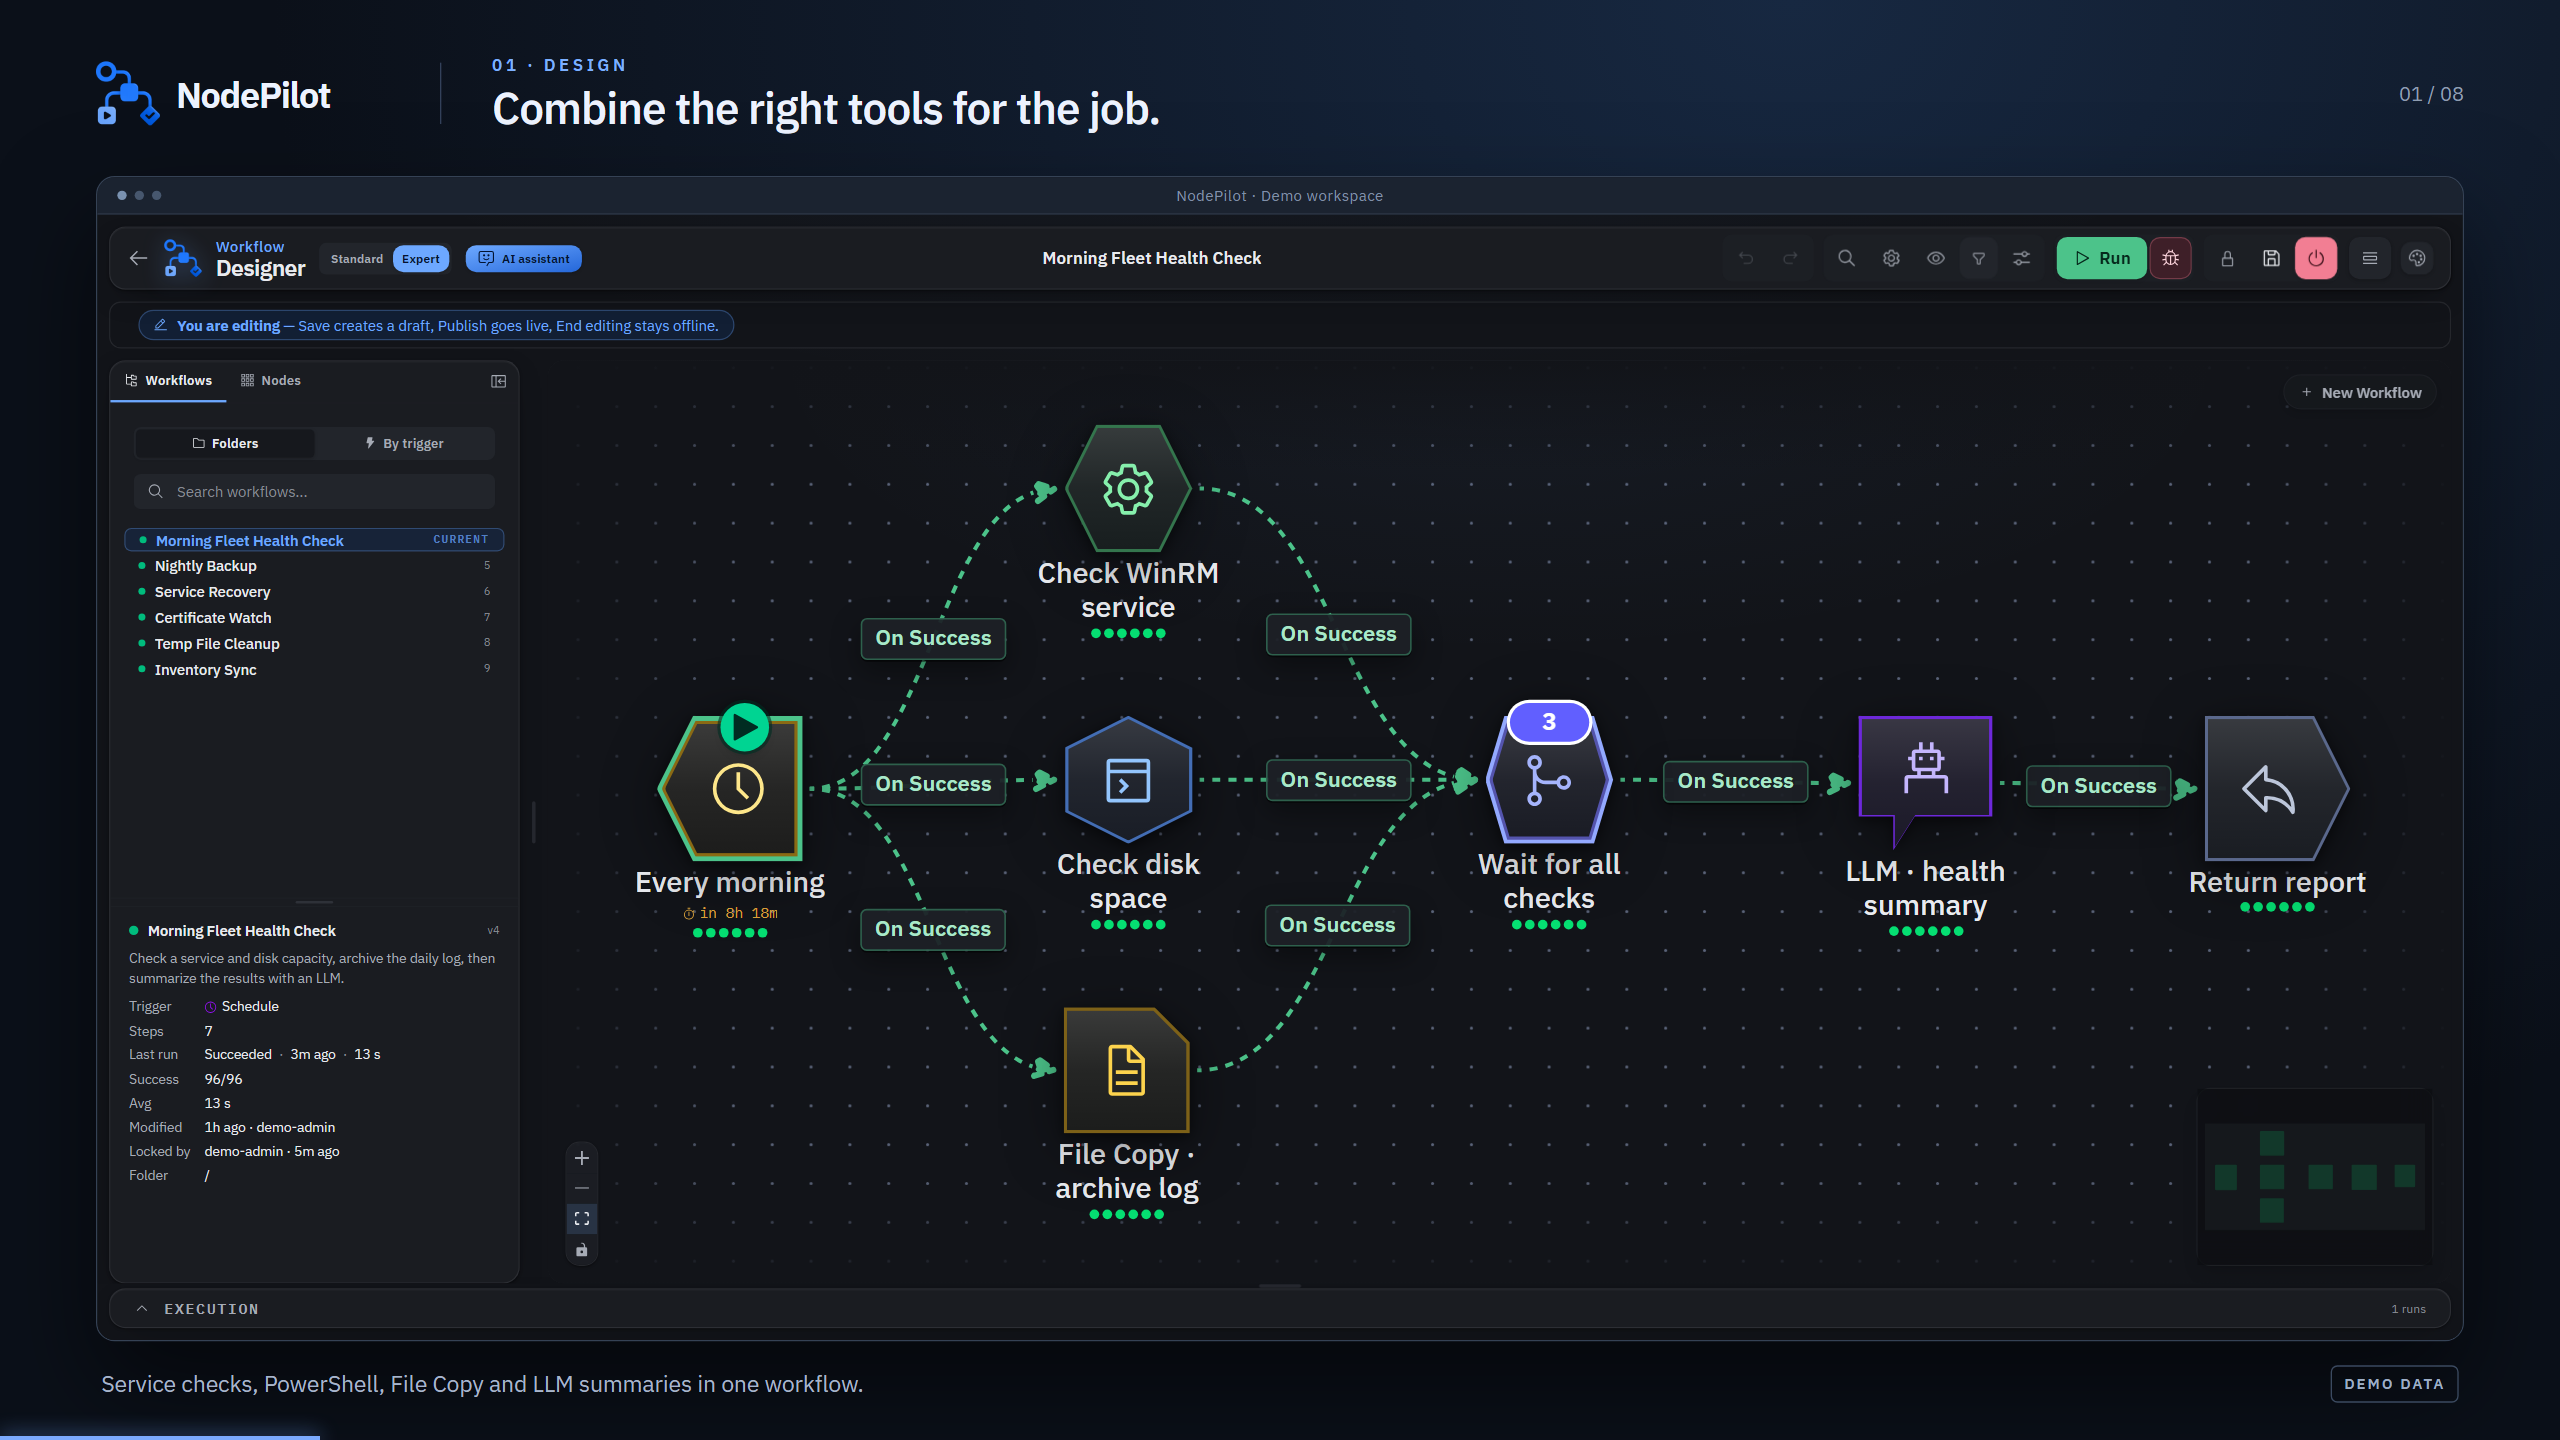Open the Temp File Cleanup workflow
Image resolution: width=2560 pixels, height=1440 pixels.
(x=314, y=644)
